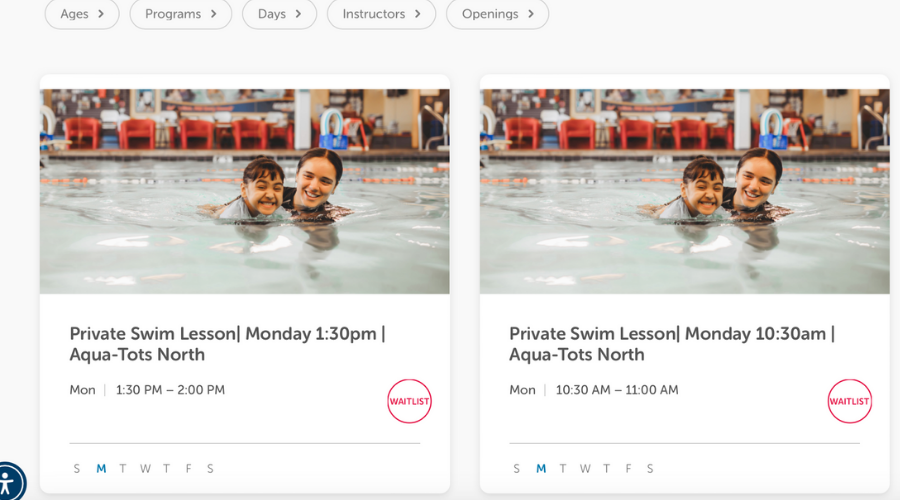This screenshot has width=900, height=500.
Task: Click 10:30 AM – 11:00 AM time text
Action: click(x=617, y=390)
